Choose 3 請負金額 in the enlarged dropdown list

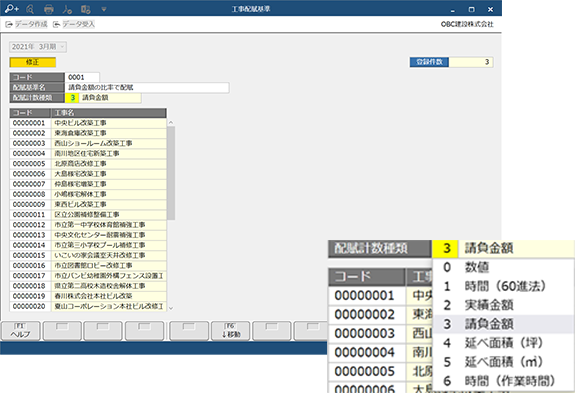(503, 324)
